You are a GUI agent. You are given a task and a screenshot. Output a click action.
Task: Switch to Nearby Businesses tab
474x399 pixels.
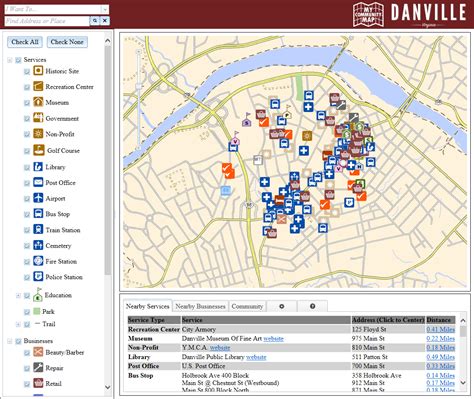point(200,306)
